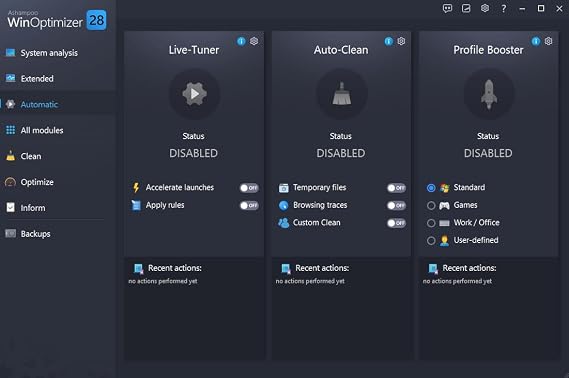Click Live-Tuner DISABLED status text
The width and height of the screenshot is (569, 378).
tap(193, 153)
